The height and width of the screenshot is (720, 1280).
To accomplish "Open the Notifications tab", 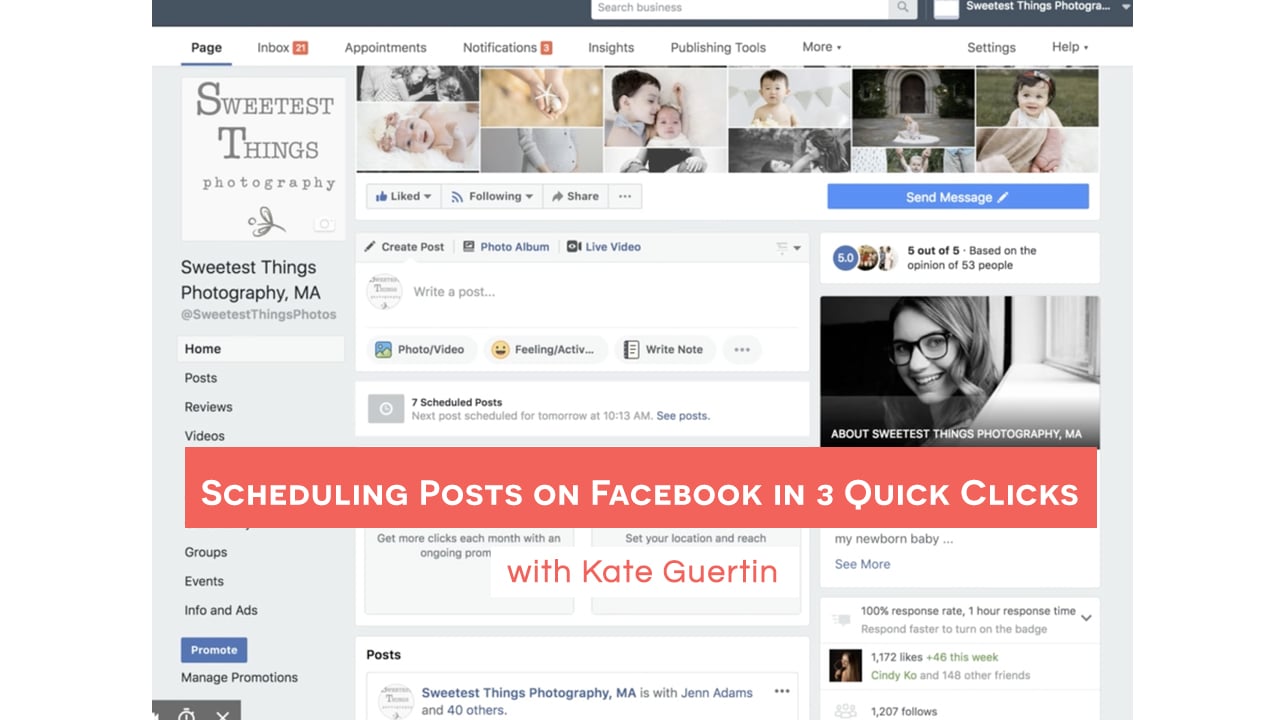I will [x=507, y=47].
